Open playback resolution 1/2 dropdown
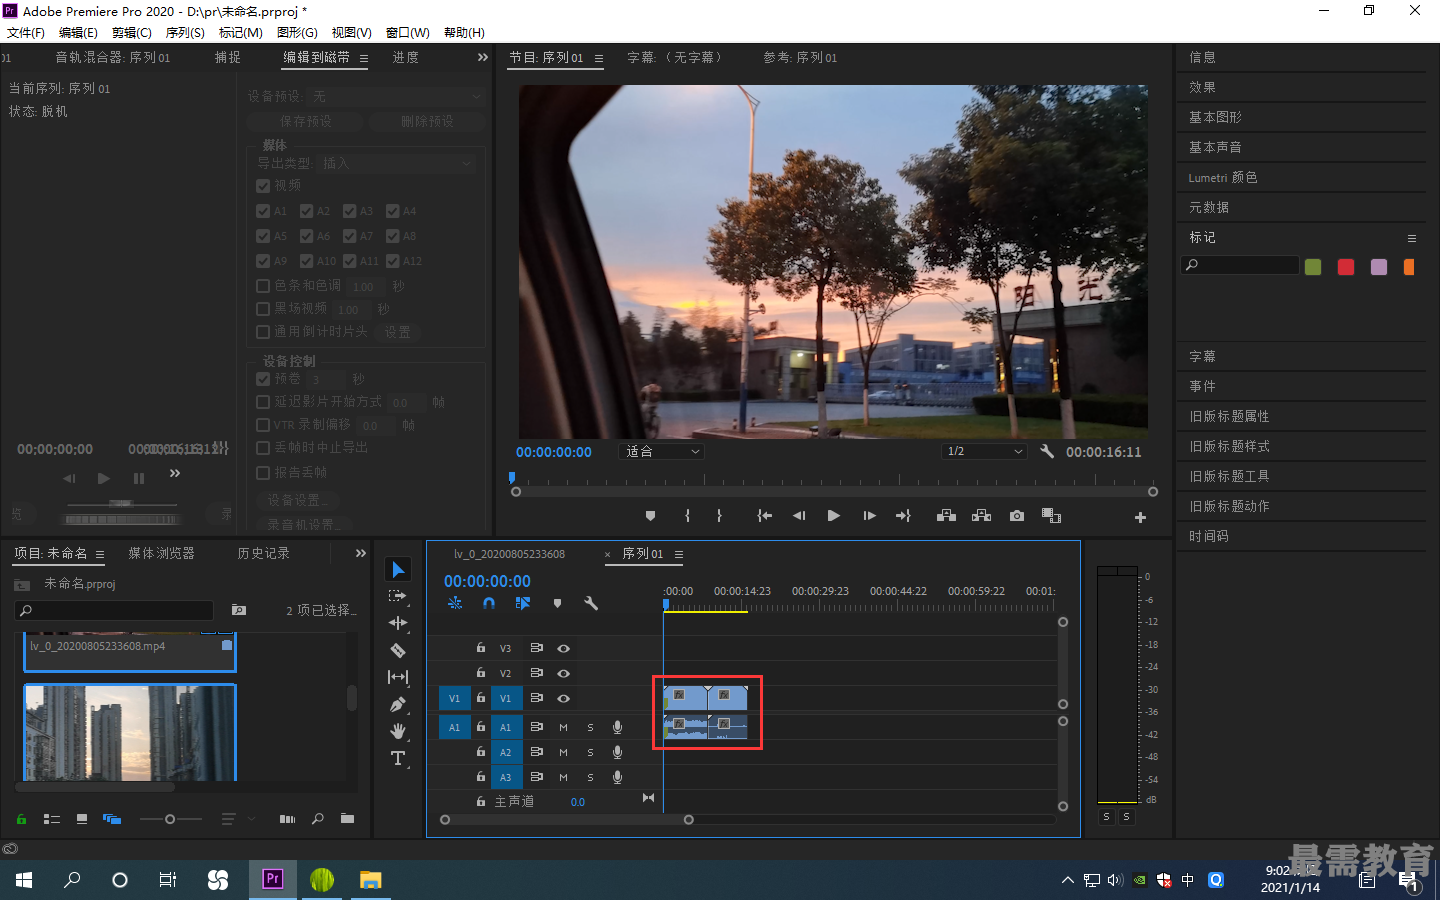Image resolution: width=1440 pixels, height=900 pixels. [985, 451]
